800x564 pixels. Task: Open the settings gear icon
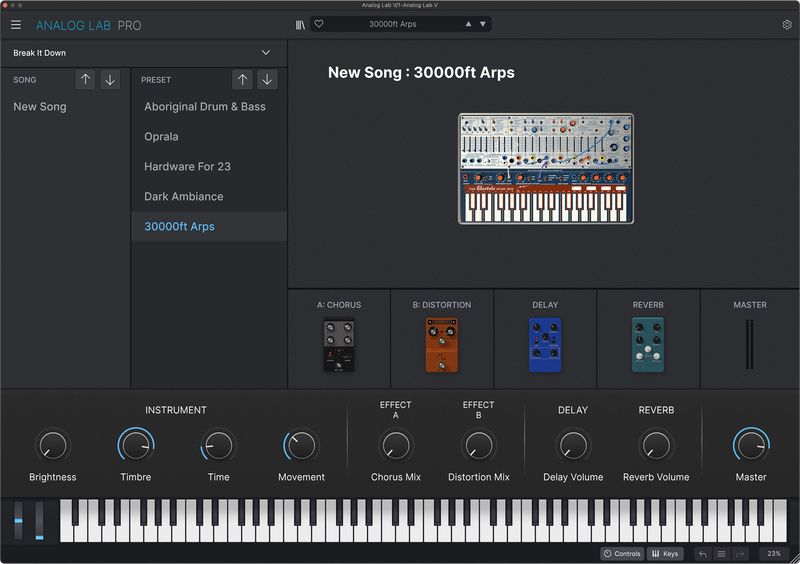[x=787, y=24]
